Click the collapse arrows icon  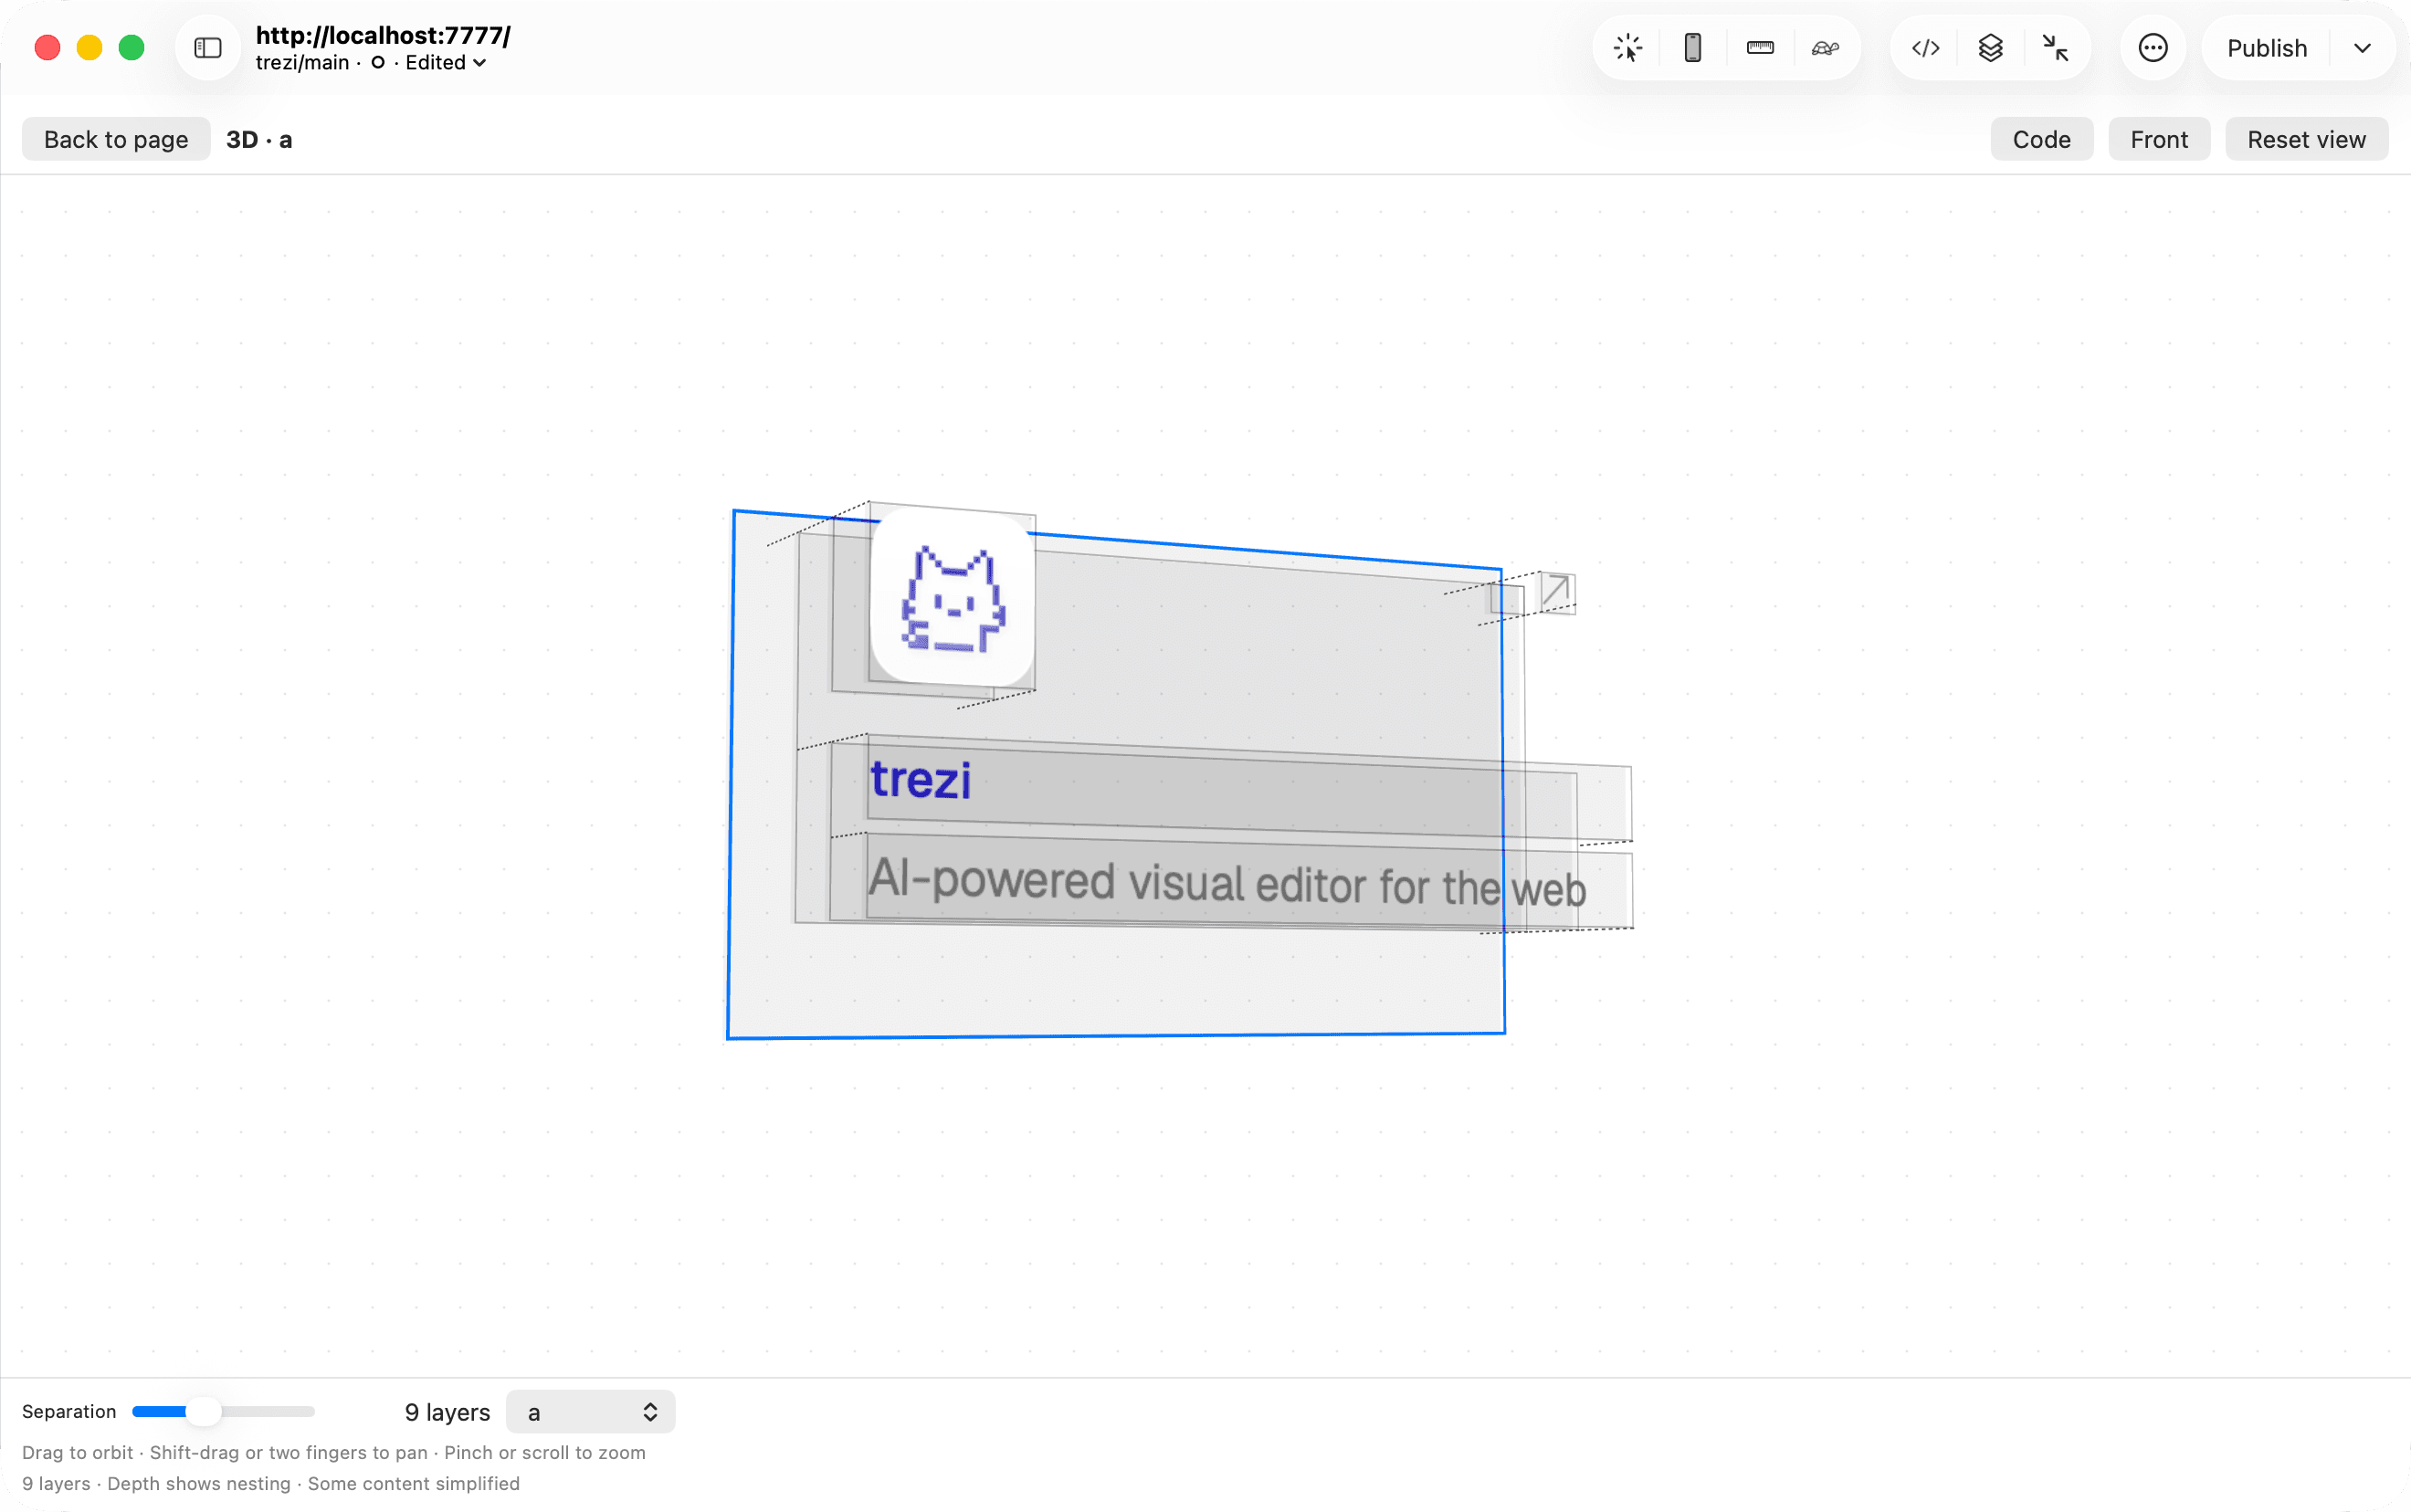coord(2055,48)
